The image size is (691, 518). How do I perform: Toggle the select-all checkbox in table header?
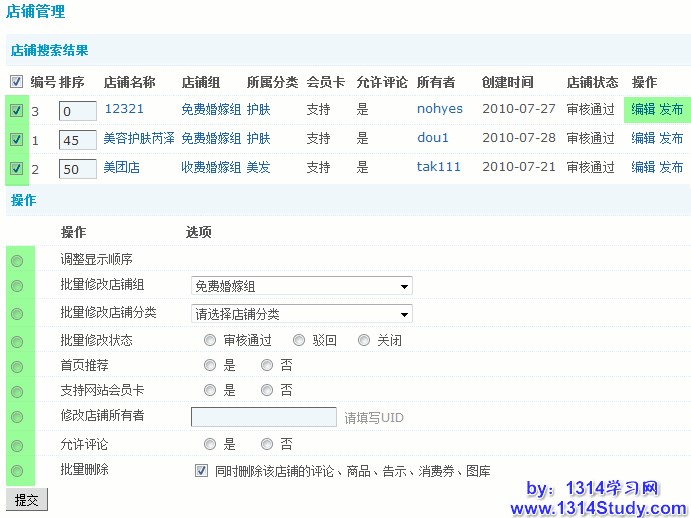point(16,82)
